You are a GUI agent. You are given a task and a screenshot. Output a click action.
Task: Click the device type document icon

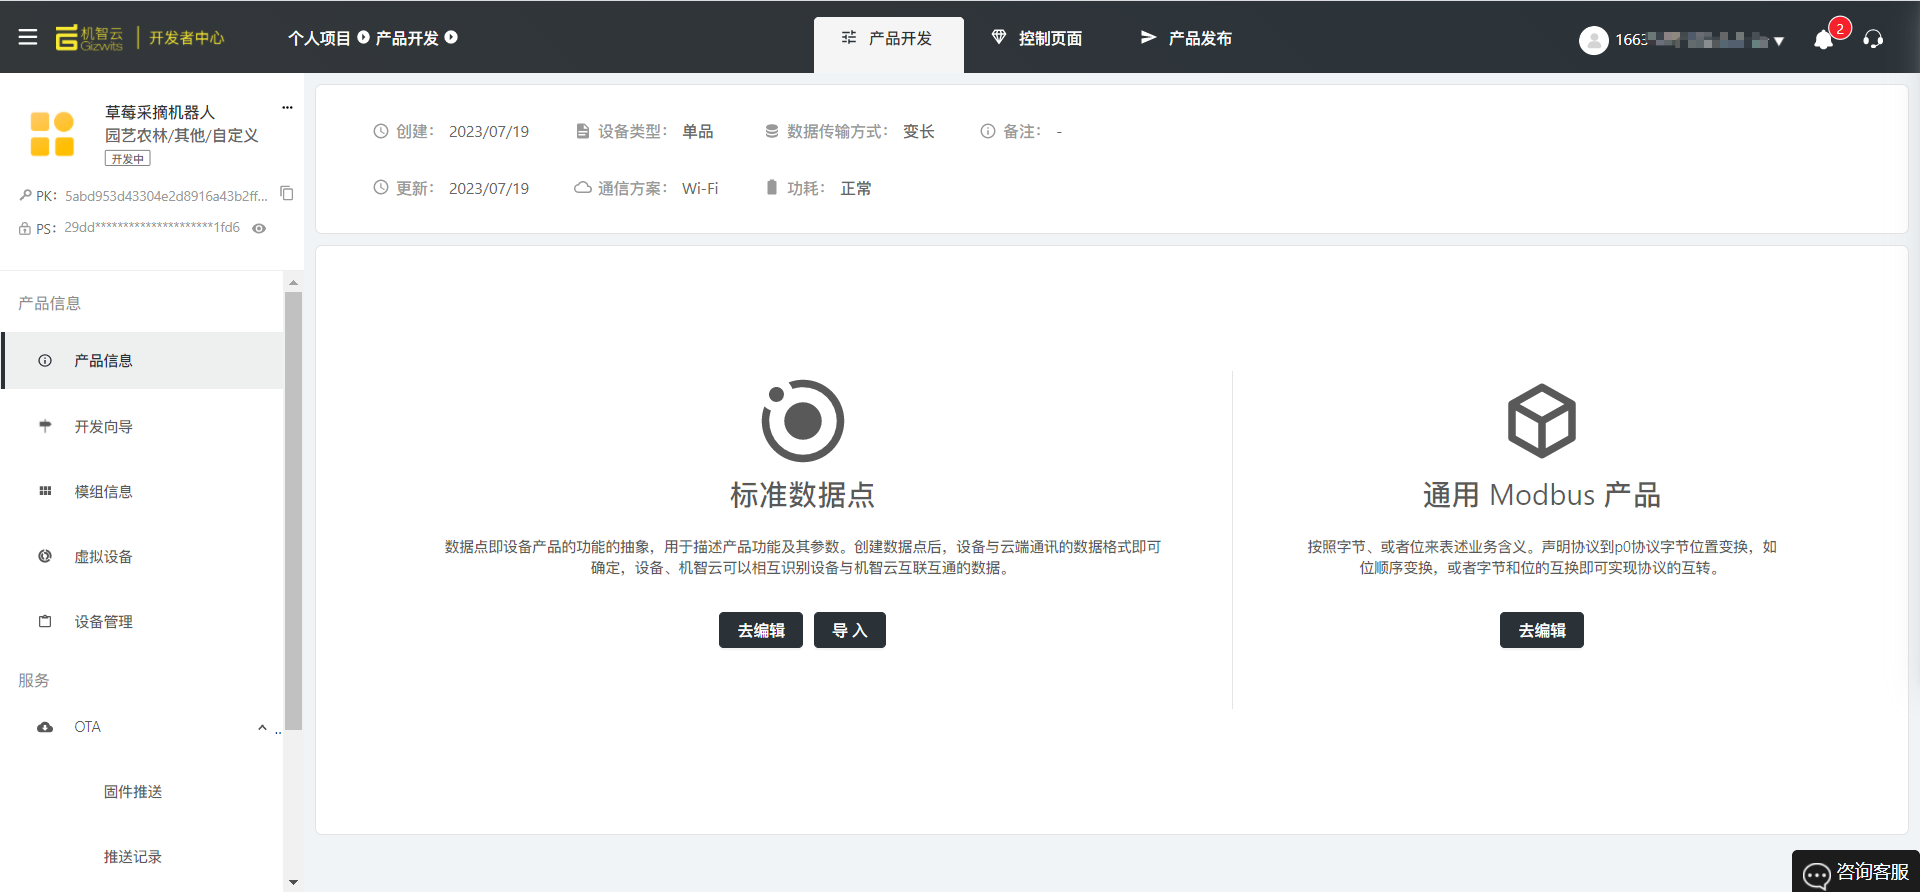click(583, 131)
